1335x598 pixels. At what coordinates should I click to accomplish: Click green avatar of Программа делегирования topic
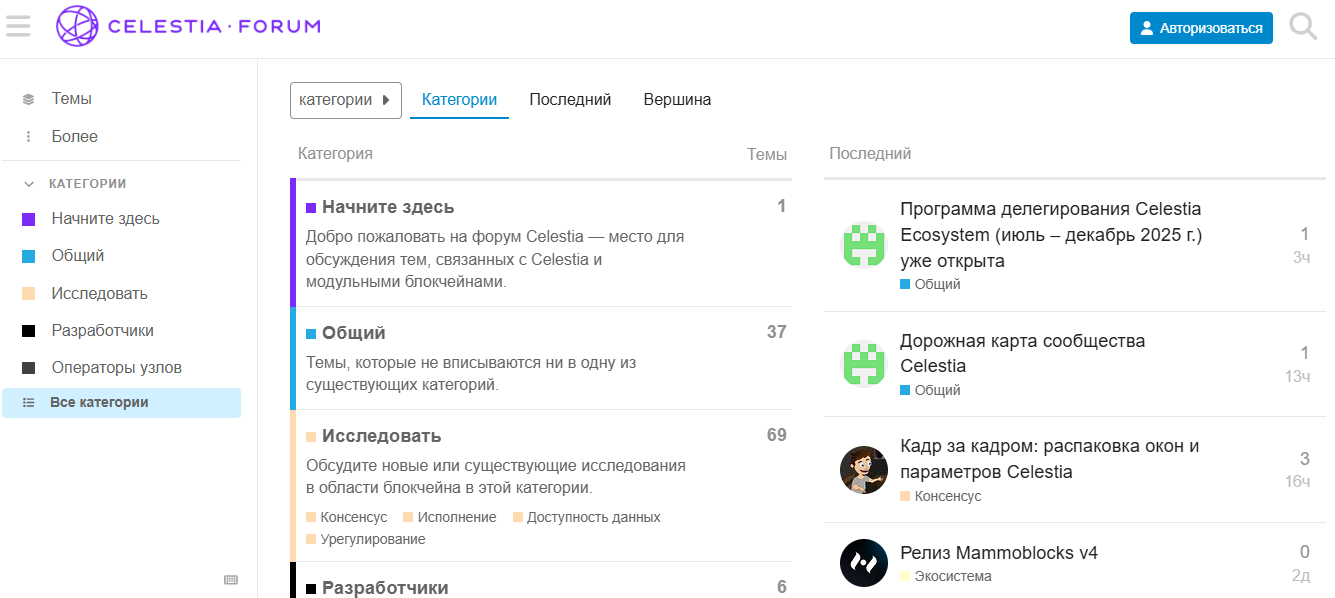(x=864, y=245)
